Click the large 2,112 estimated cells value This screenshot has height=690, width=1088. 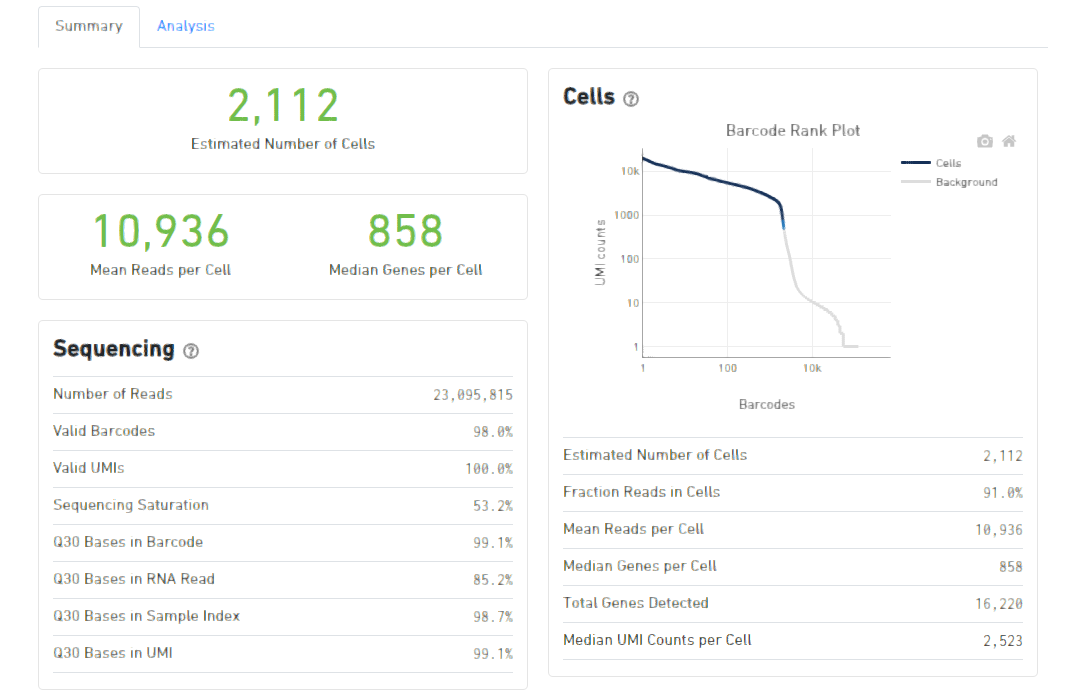click(283, 106)
